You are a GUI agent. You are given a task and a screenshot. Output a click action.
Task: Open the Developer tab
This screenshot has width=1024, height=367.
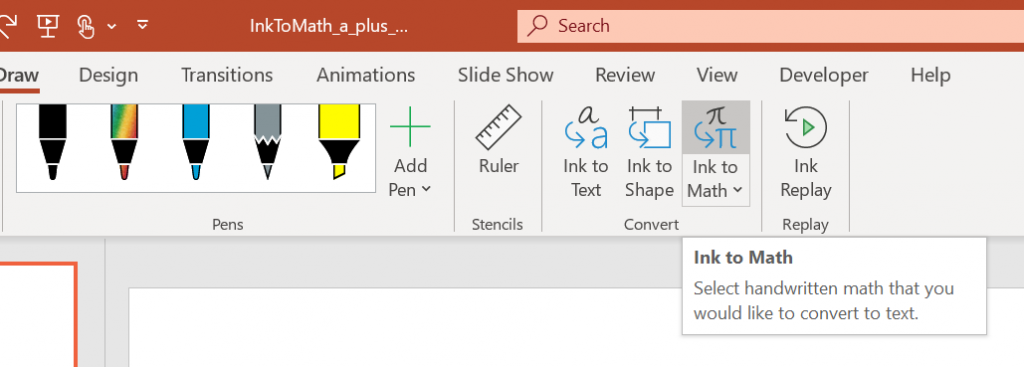[x=824, y=75]
